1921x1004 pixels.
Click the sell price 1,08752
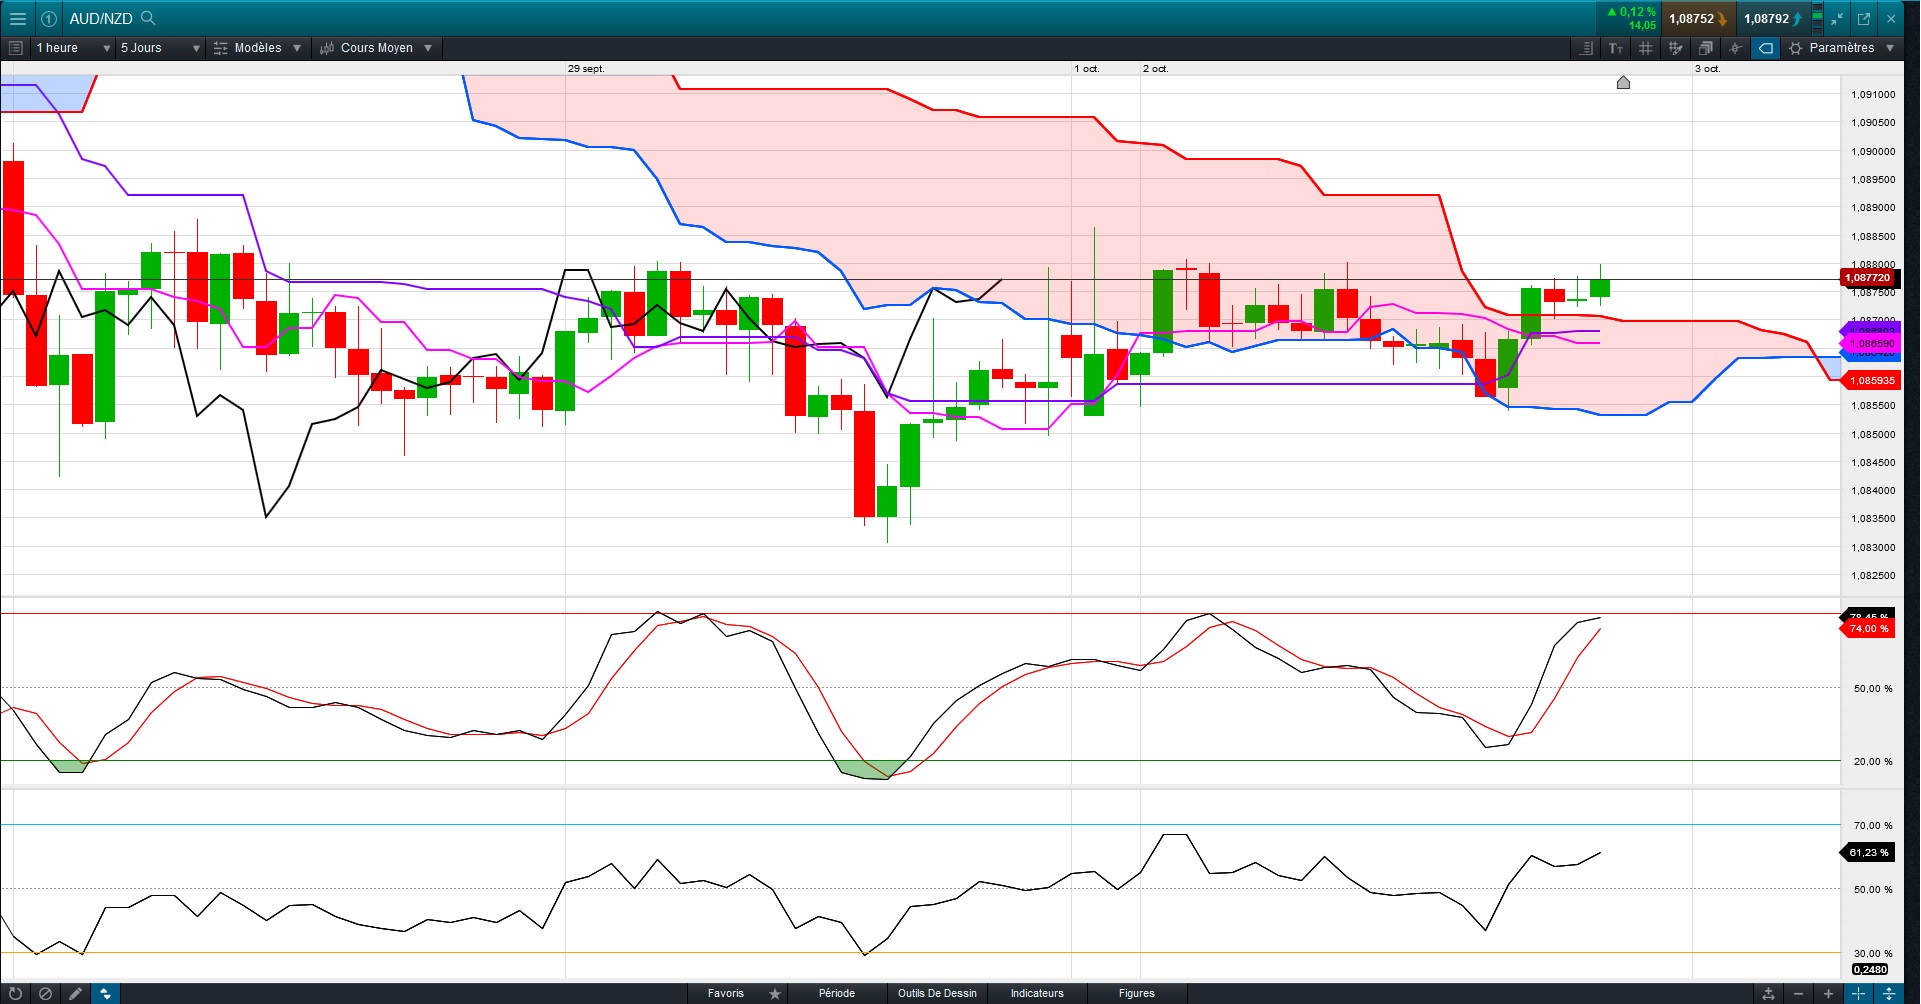click(1698, 18)
